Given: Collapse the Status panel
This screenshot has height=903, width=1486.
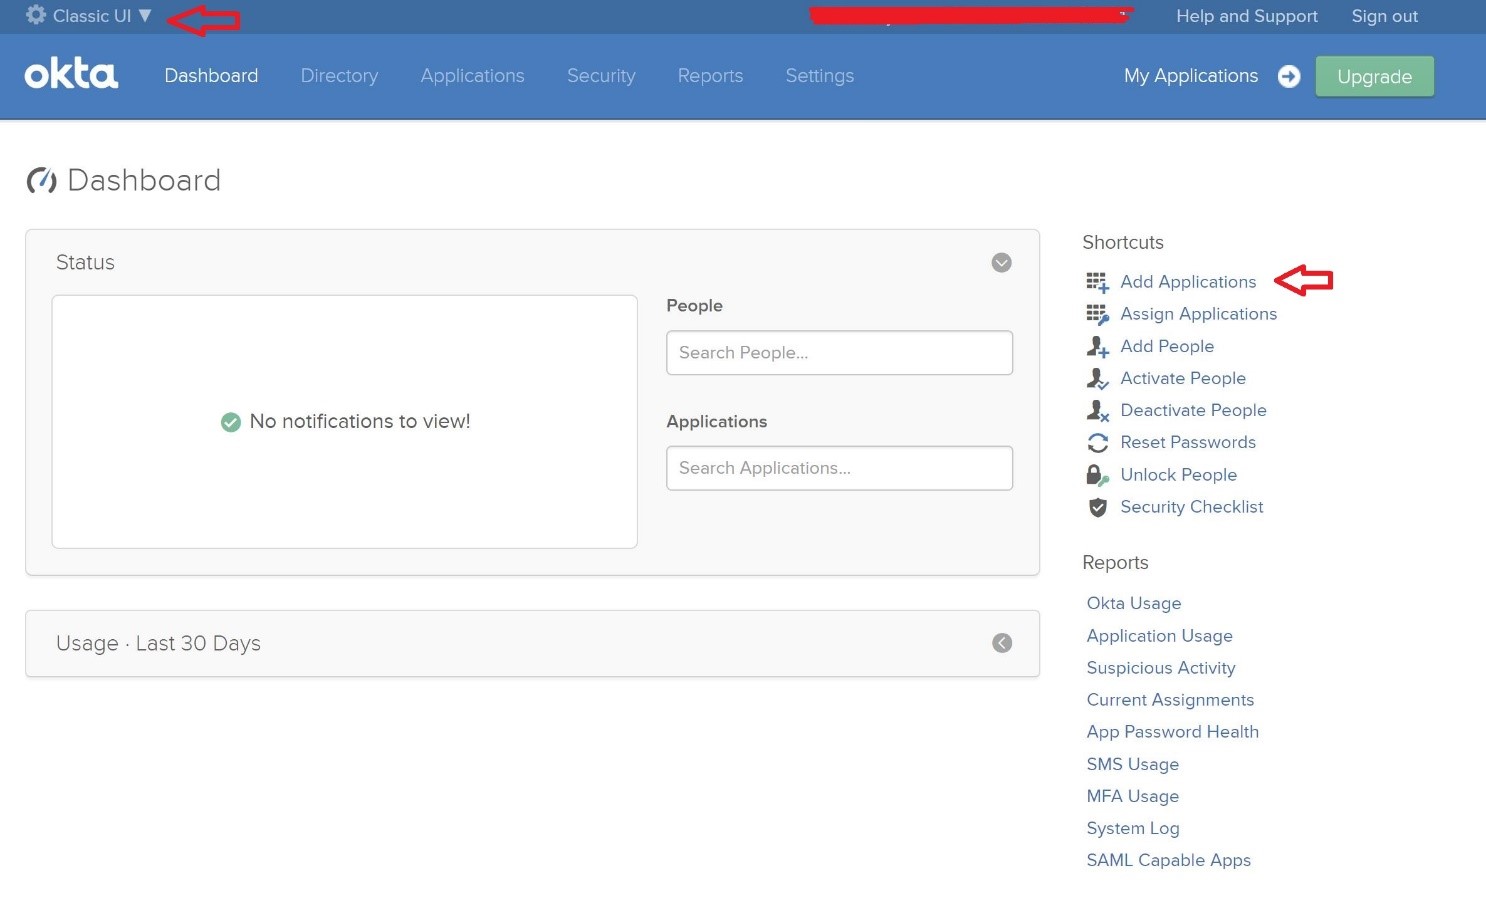Looking at the screenshot, I should (x=1001, y=262).
